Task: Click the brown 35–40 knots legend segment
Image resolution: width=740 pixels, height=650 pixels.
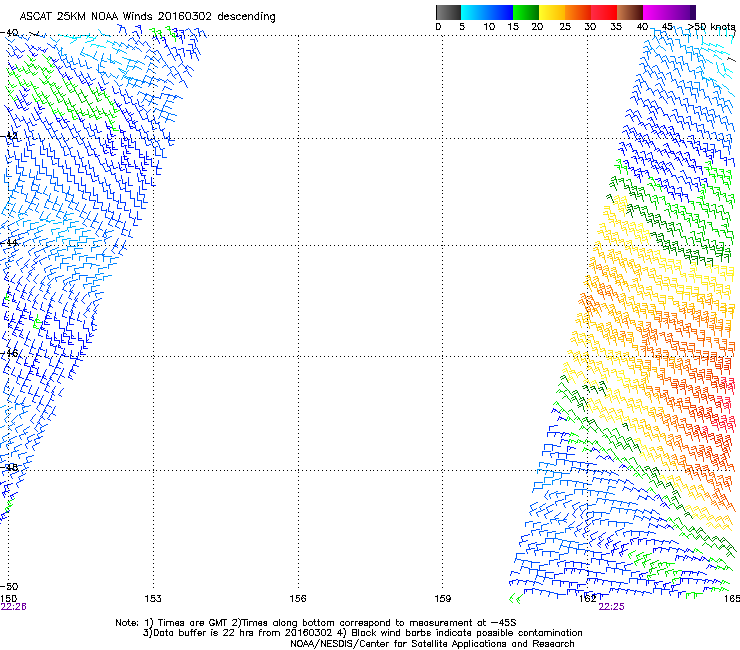Action: coord(630,12)
